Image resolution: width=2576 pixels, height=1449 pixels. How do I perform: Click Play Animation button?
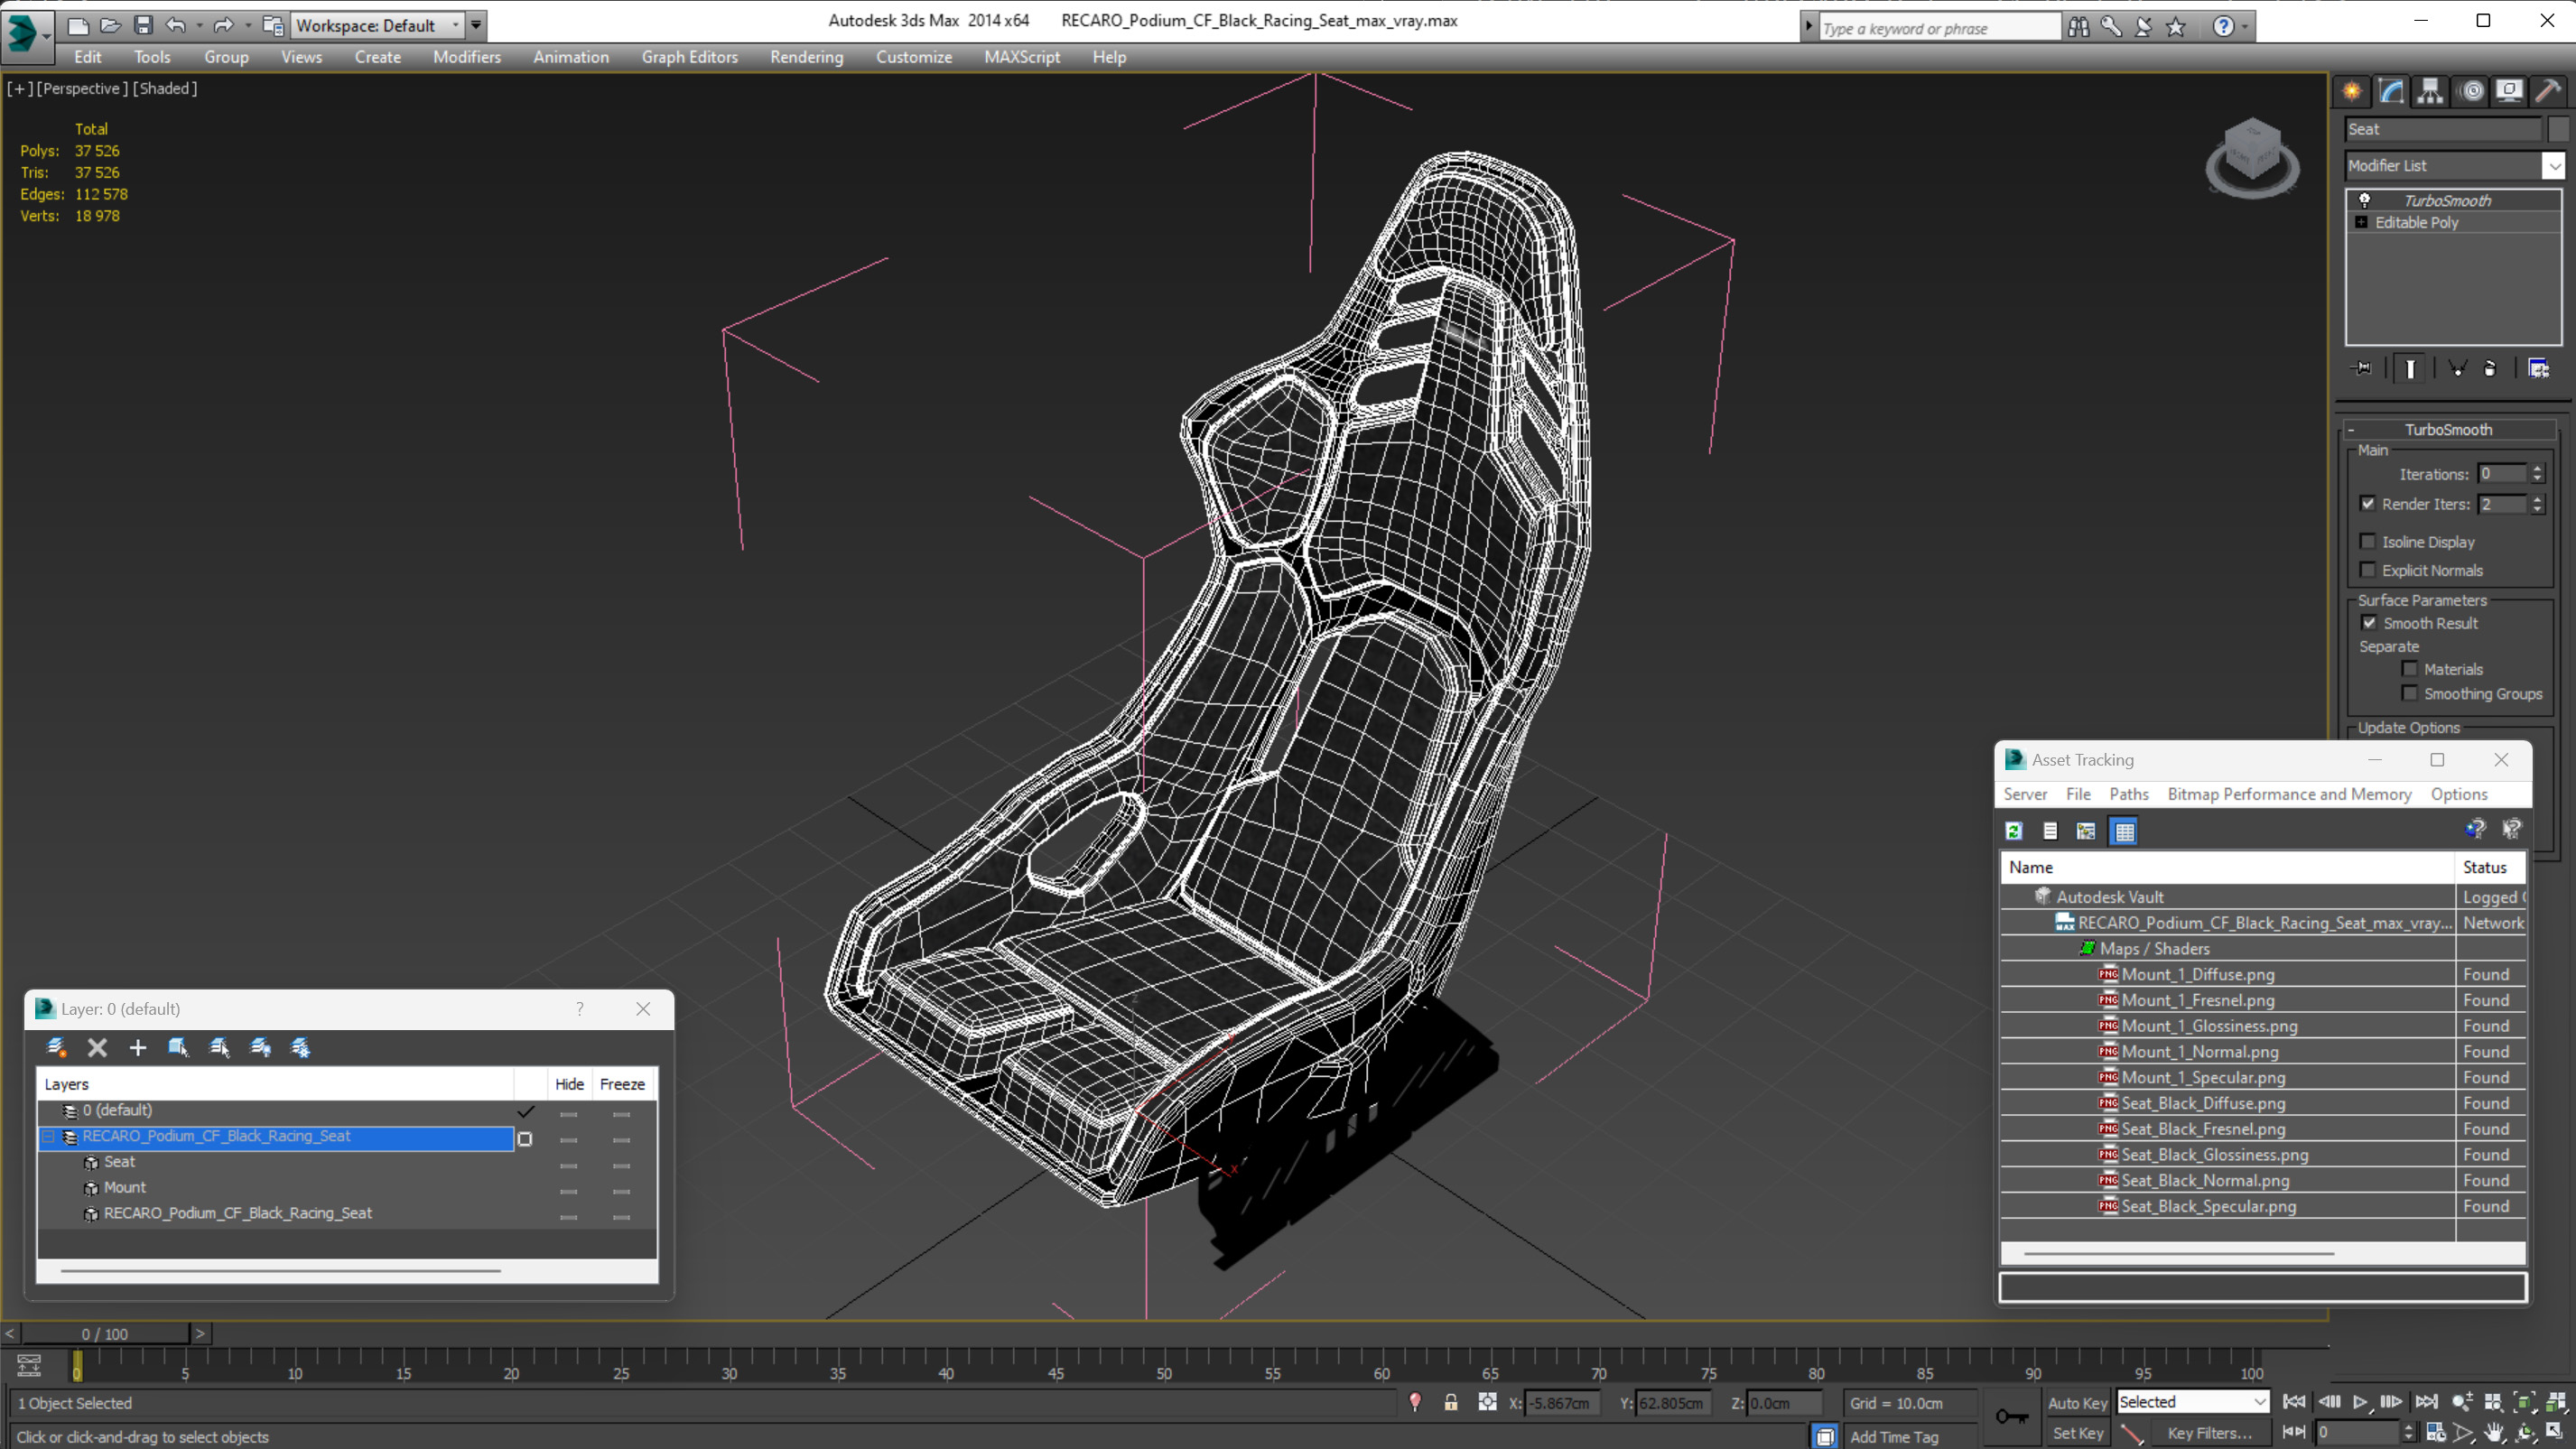coord(2360,1402)
